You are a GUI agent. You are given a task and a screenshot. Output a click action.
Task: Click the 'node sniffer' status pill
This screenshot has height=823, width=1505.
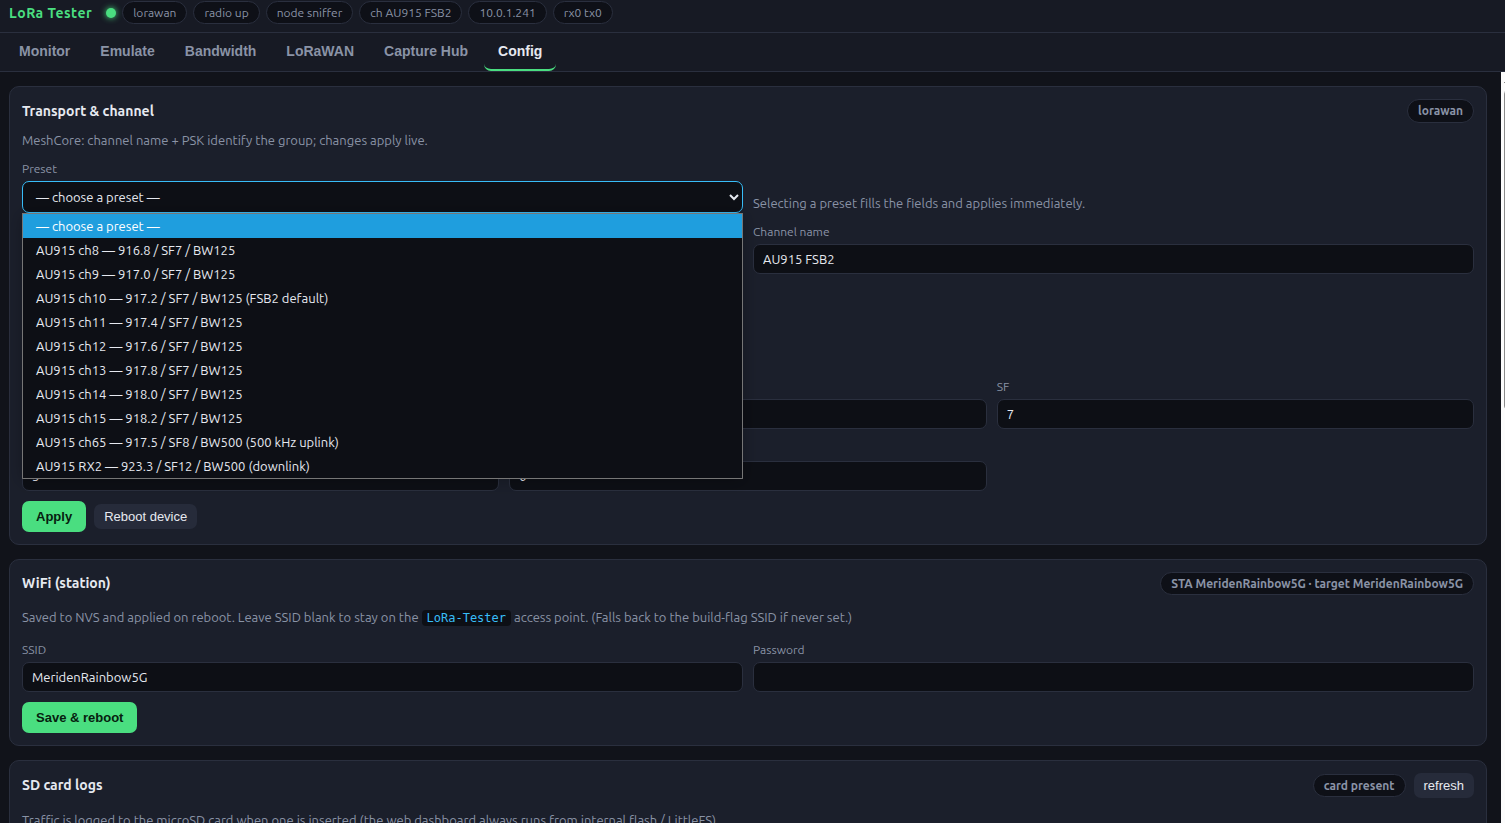[x=309, y=13]
